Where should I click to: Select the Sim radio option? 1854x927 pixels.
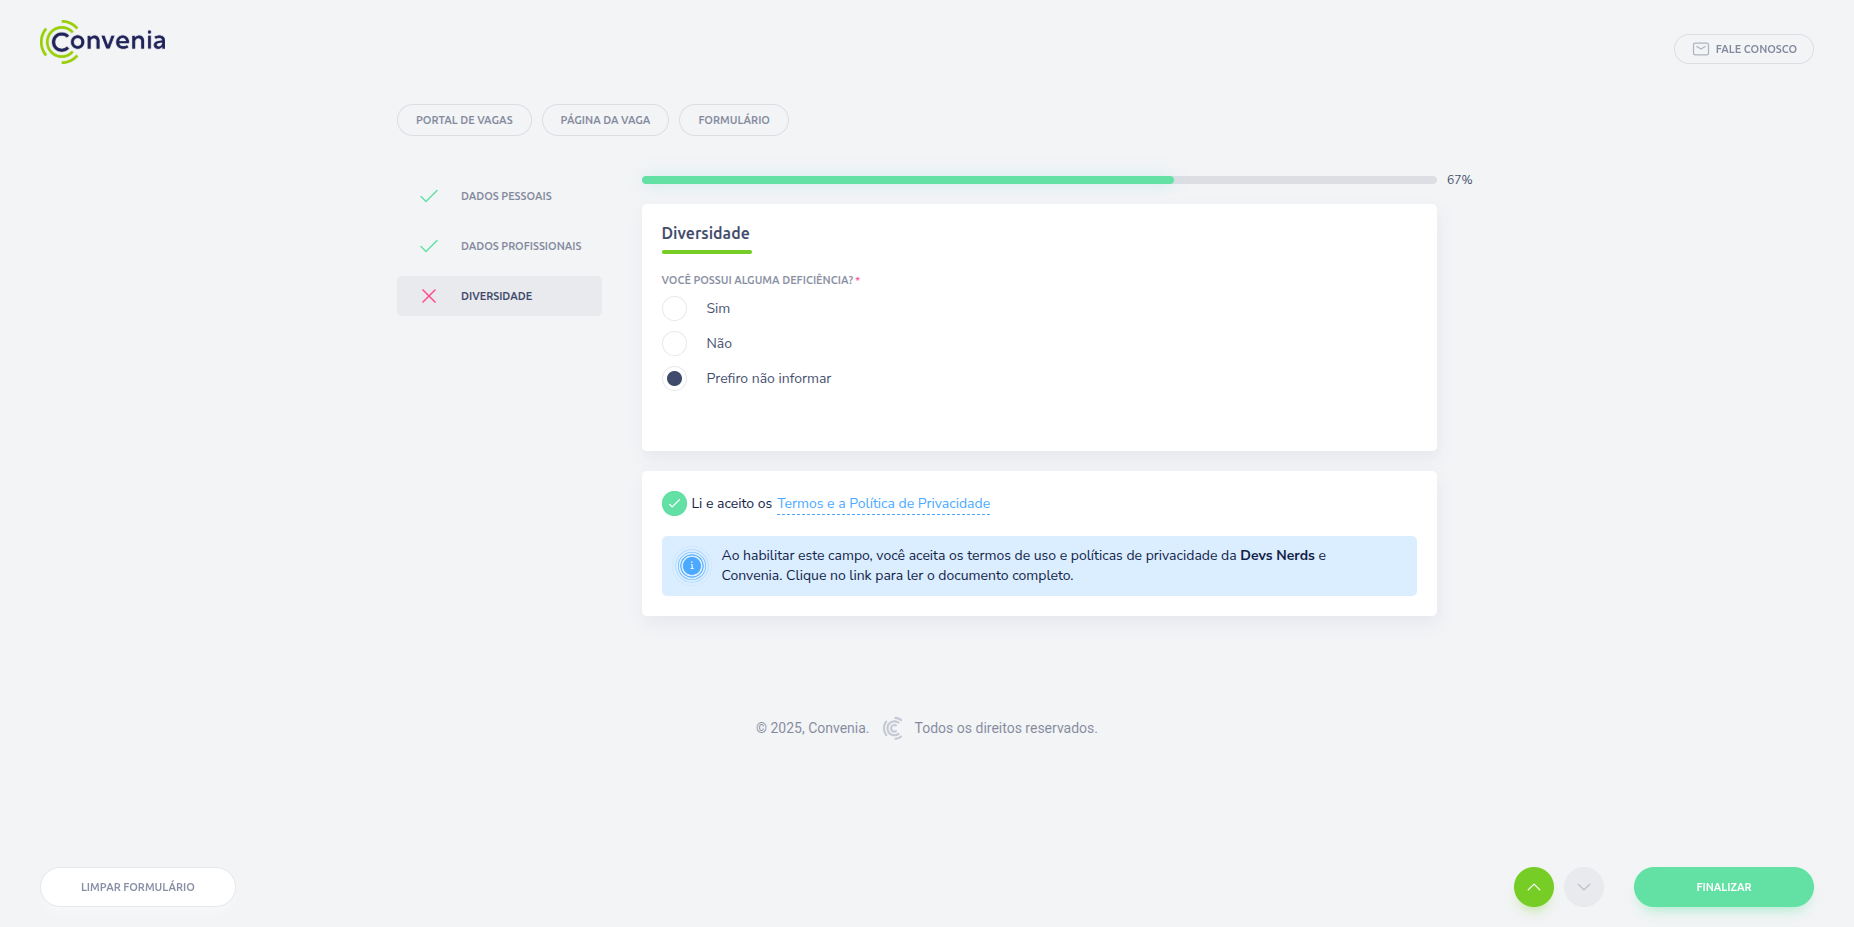tap(675, 308)
